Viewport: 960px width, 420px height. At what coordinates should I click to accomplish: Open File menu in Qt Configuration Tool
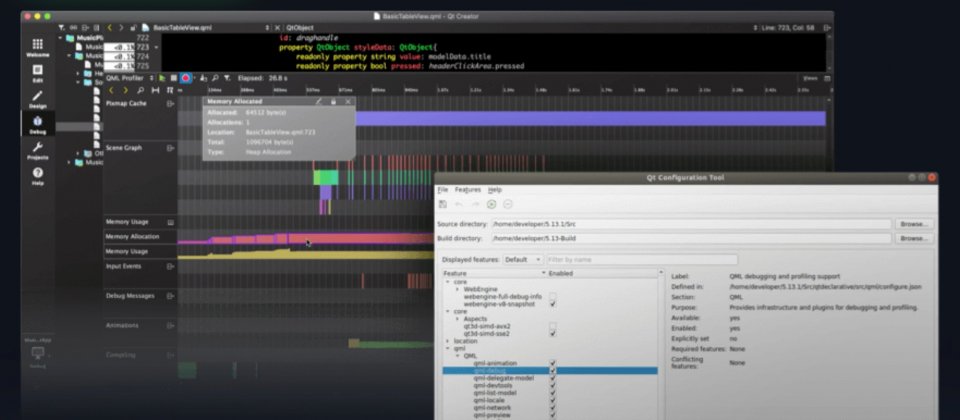[443, 190]
